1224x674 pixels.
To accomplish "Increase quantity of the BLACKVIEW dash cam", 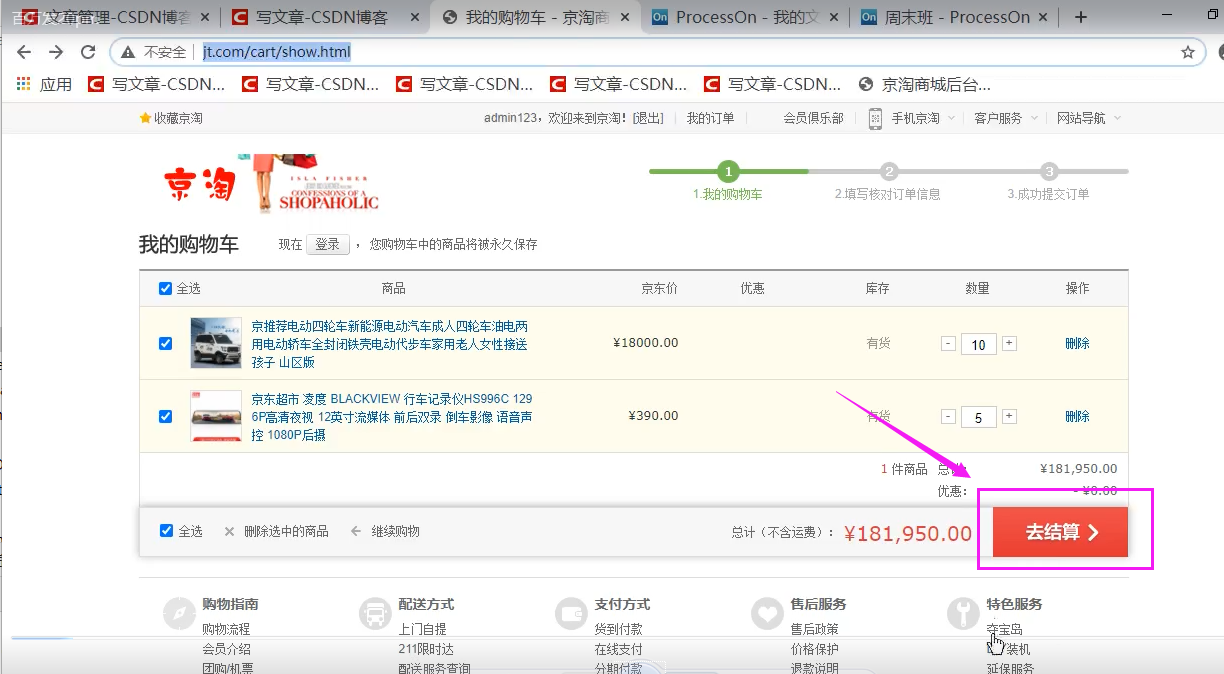I will point(1009,417).
